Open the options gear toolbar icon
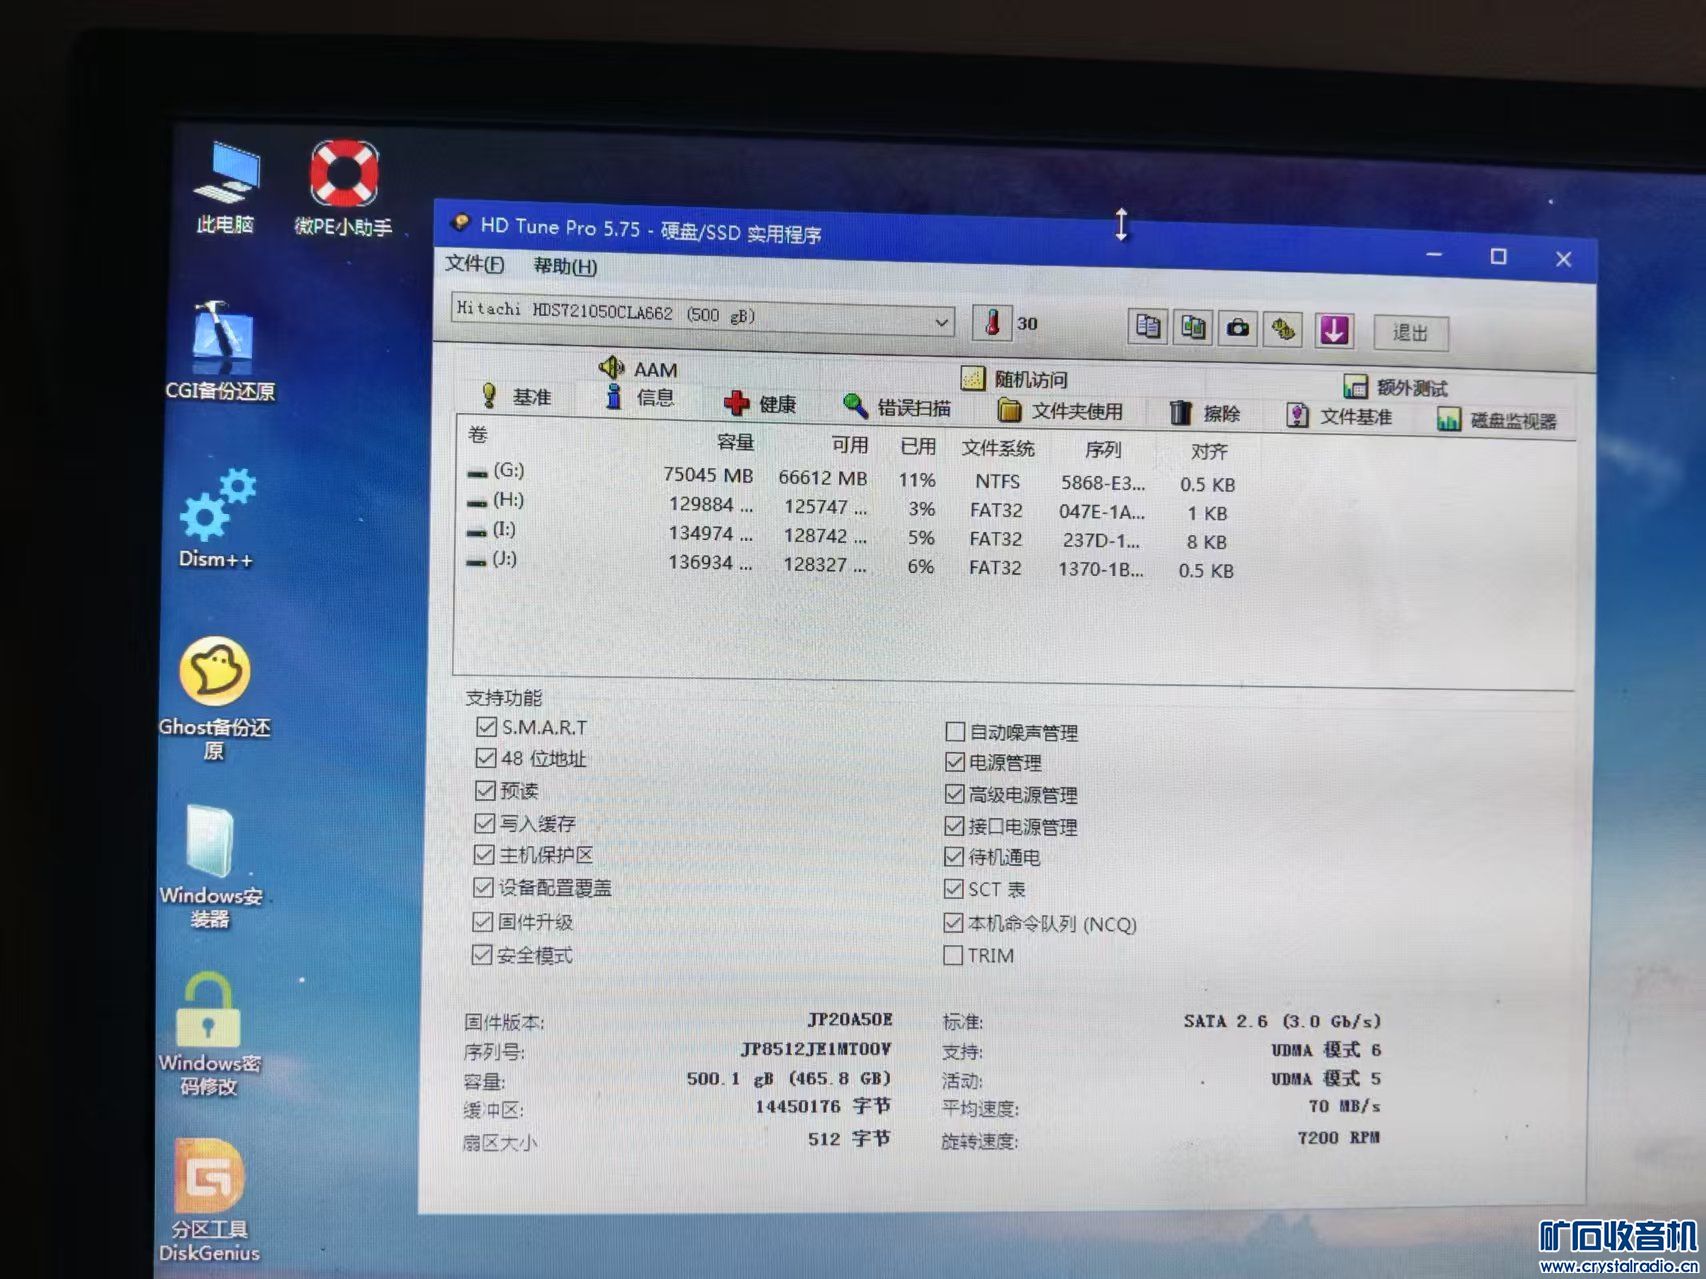This screenshot has width=1706, height=1279. pos(1284,329)
